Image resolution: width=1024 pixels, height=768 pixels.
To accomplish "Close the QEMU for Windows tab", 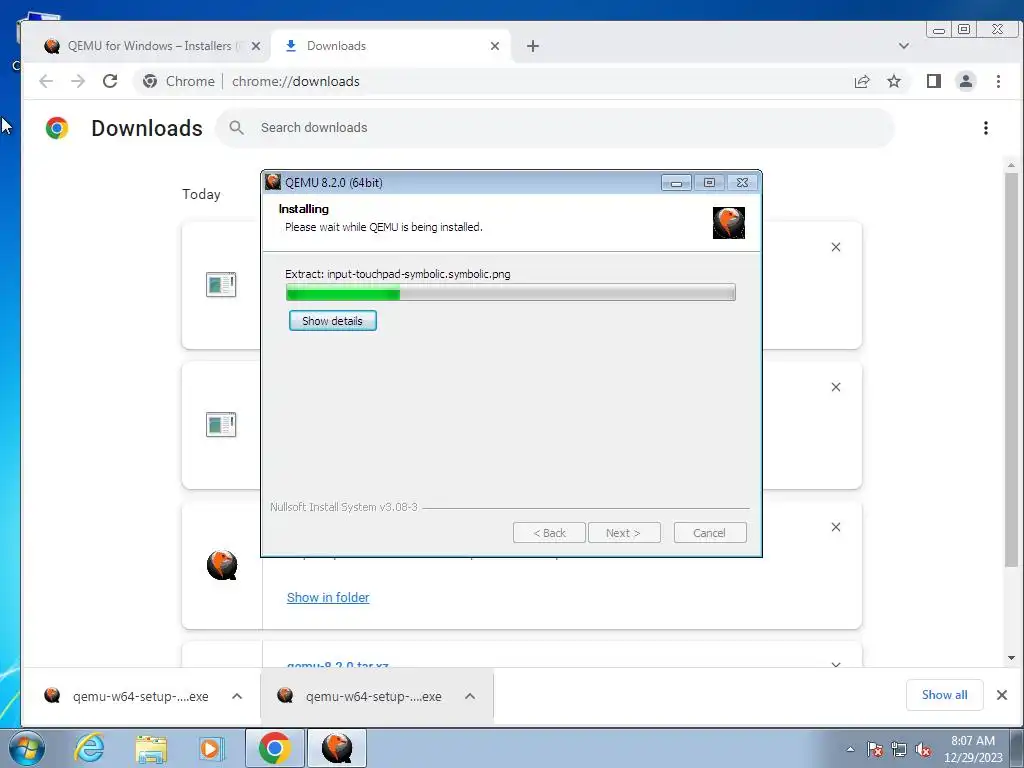I will click(x=255, y=46).
